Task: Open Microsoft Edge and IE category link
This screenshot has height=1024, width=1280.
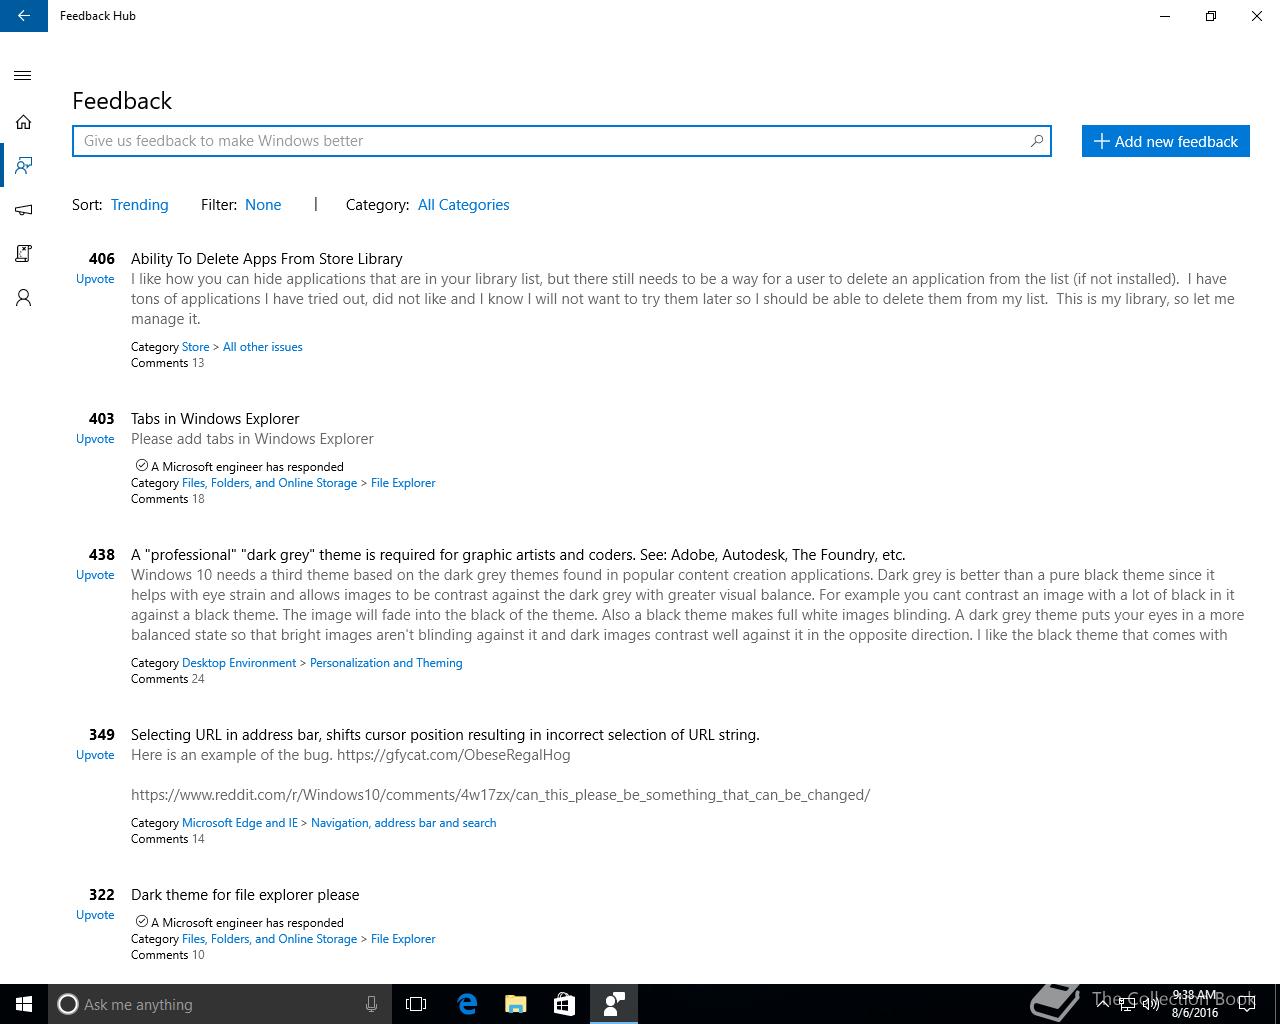Action: click(240, 823)
